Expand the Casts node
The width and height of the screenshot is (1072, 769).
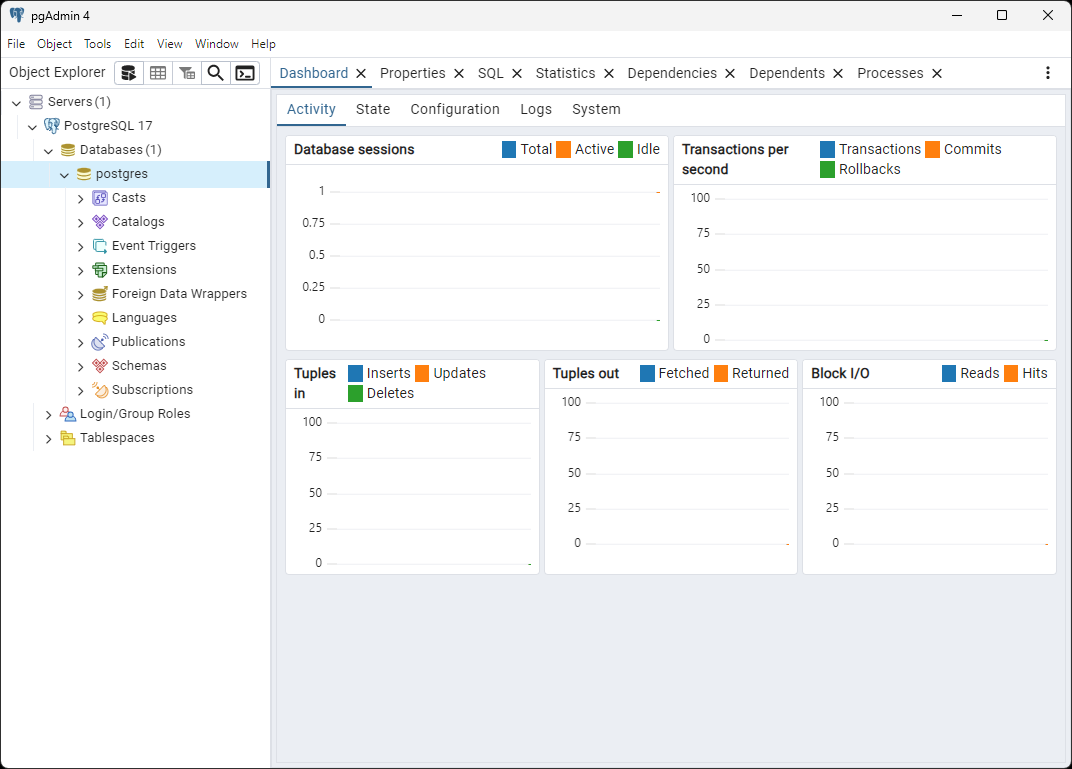tap(81, 199)
